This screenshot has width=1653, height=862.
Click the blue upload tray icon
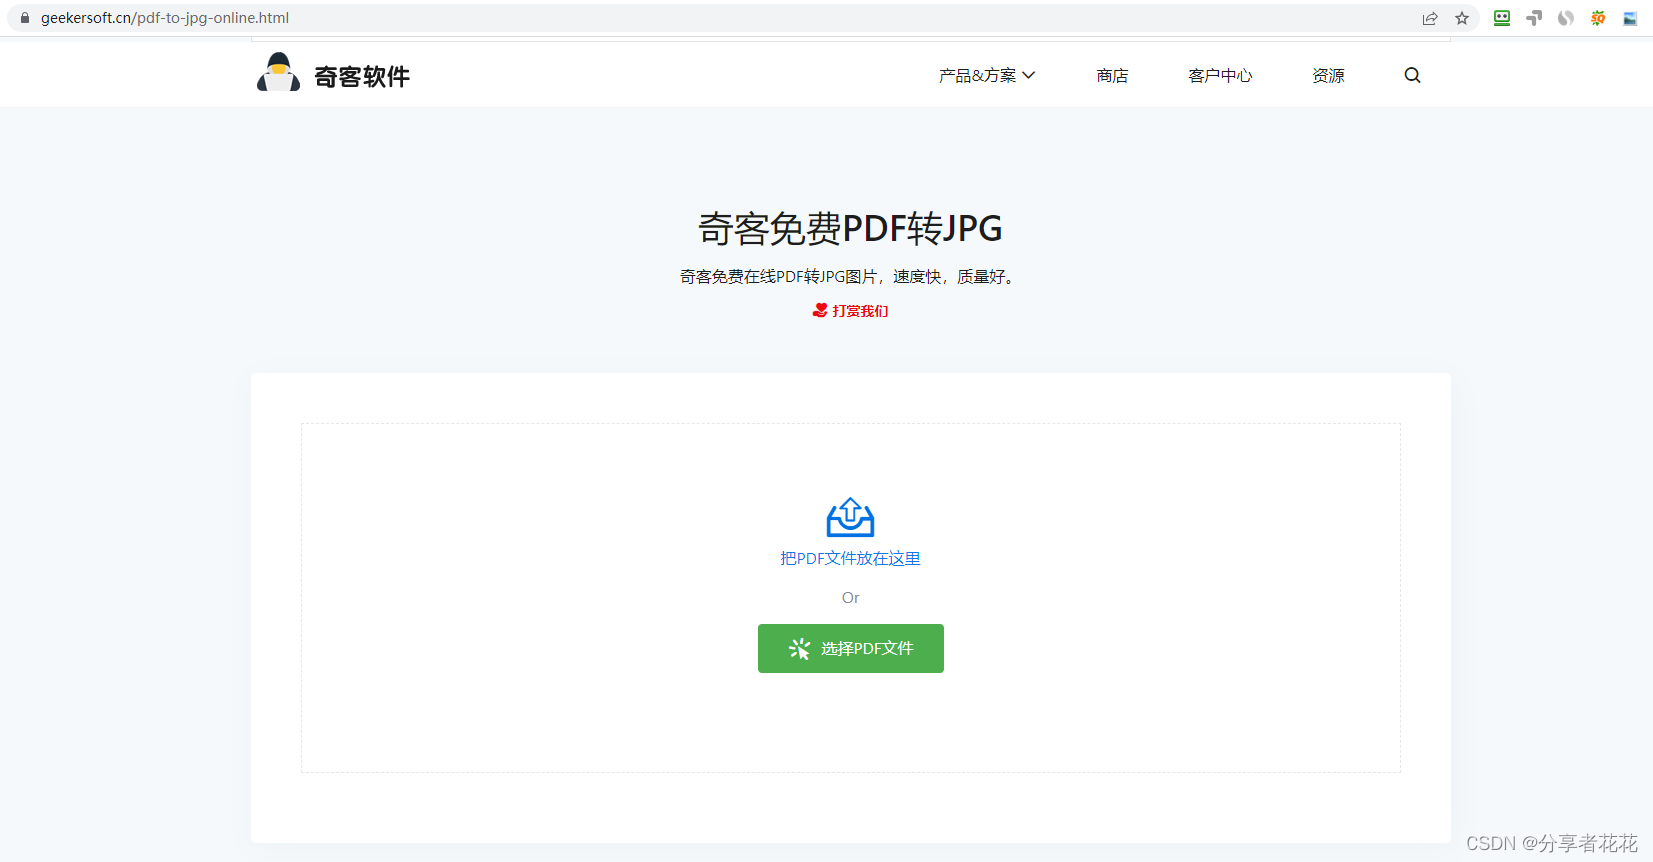pyautogui.click(x=850, y=517)
